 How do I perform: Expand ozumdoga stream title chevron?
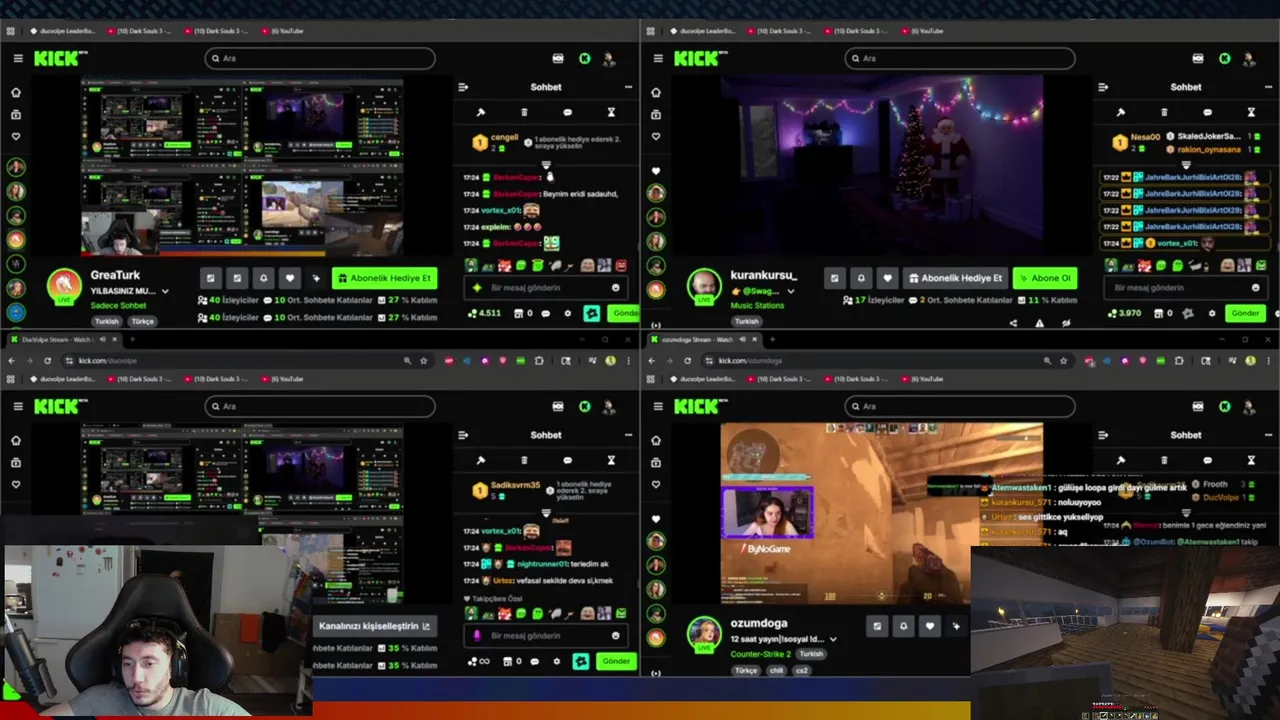[x=833, y=639]
